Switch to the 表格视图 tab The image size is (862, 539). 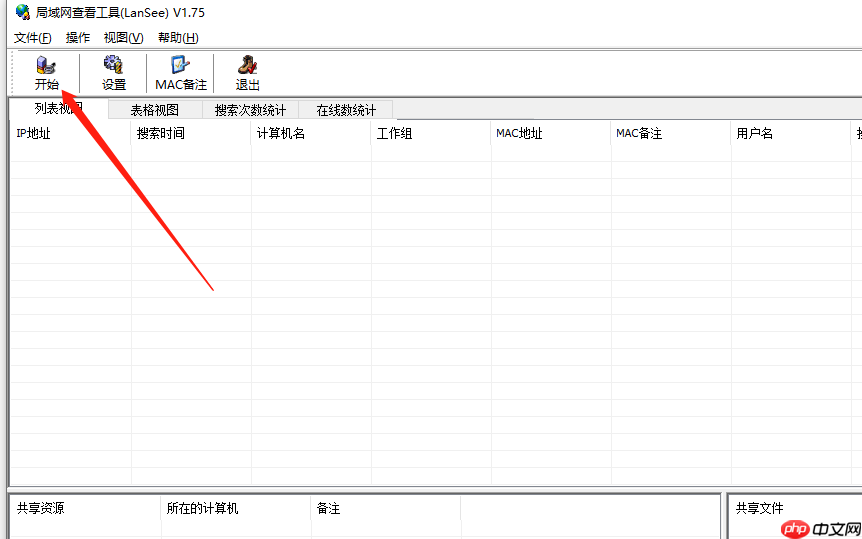155,110
